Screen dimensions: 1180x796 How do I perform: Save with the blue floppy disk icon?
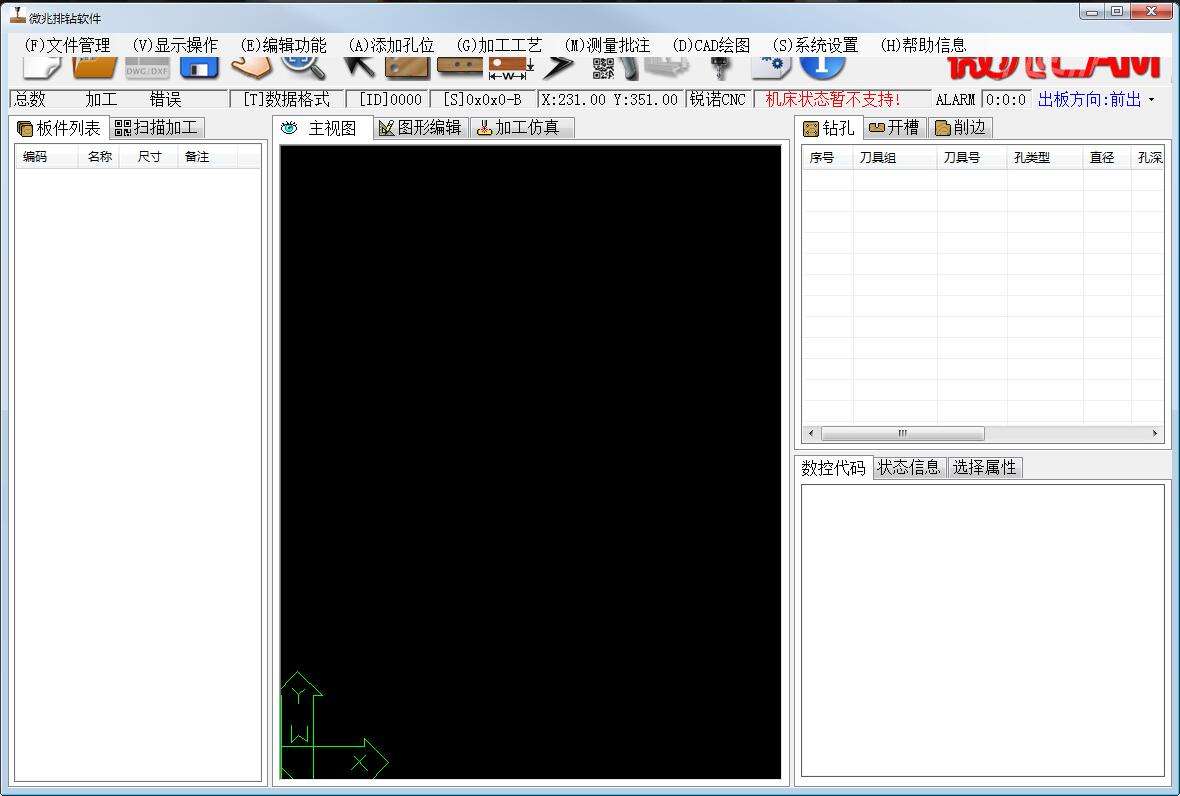point(199,67)
